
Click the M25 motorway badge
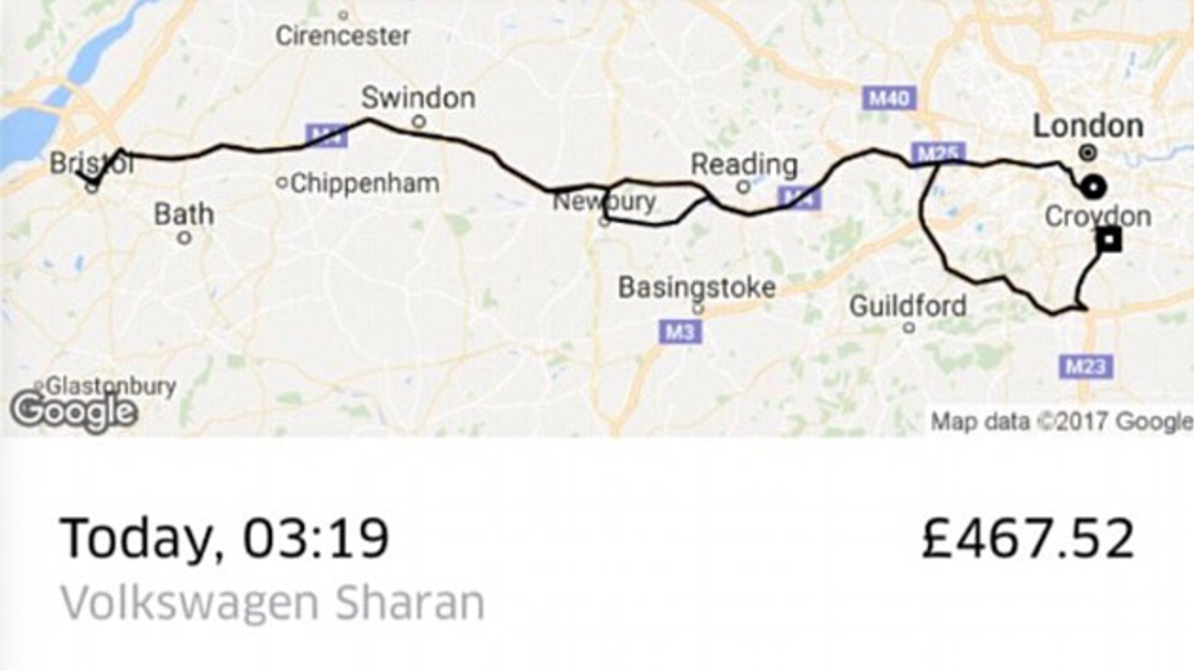938,155
